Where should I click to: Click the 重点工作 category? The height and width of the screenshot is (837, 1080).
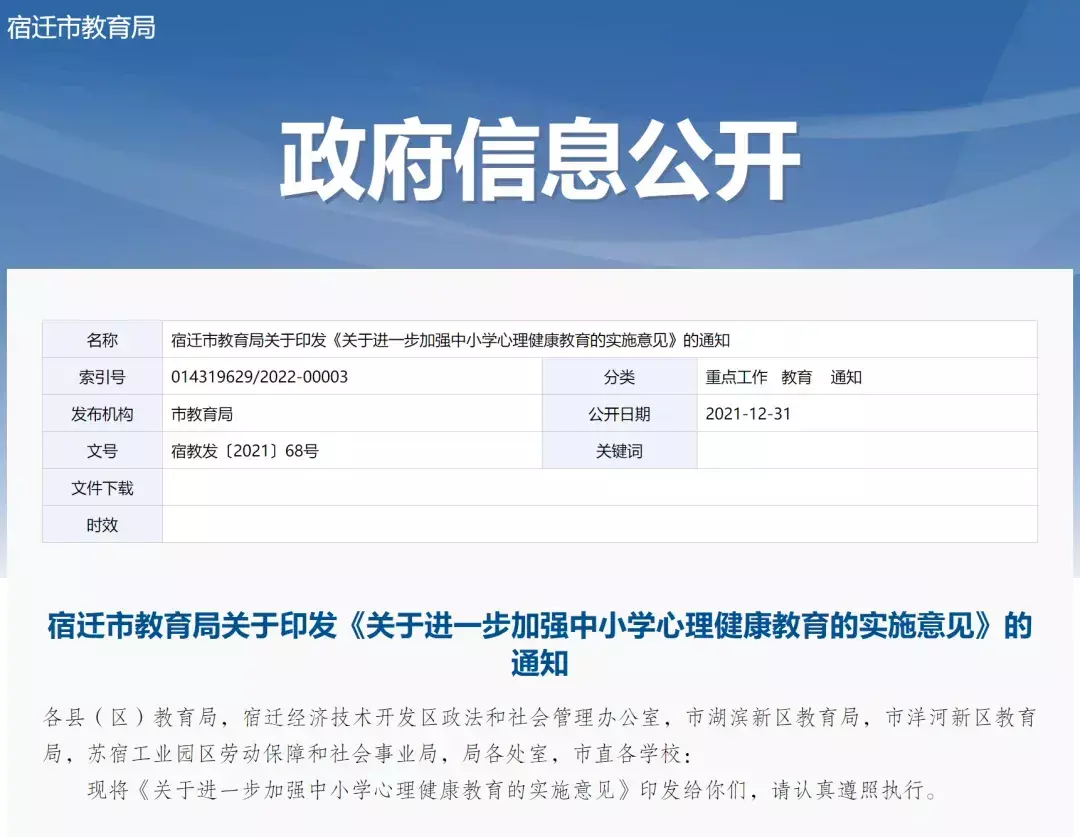tap(736, 377)
